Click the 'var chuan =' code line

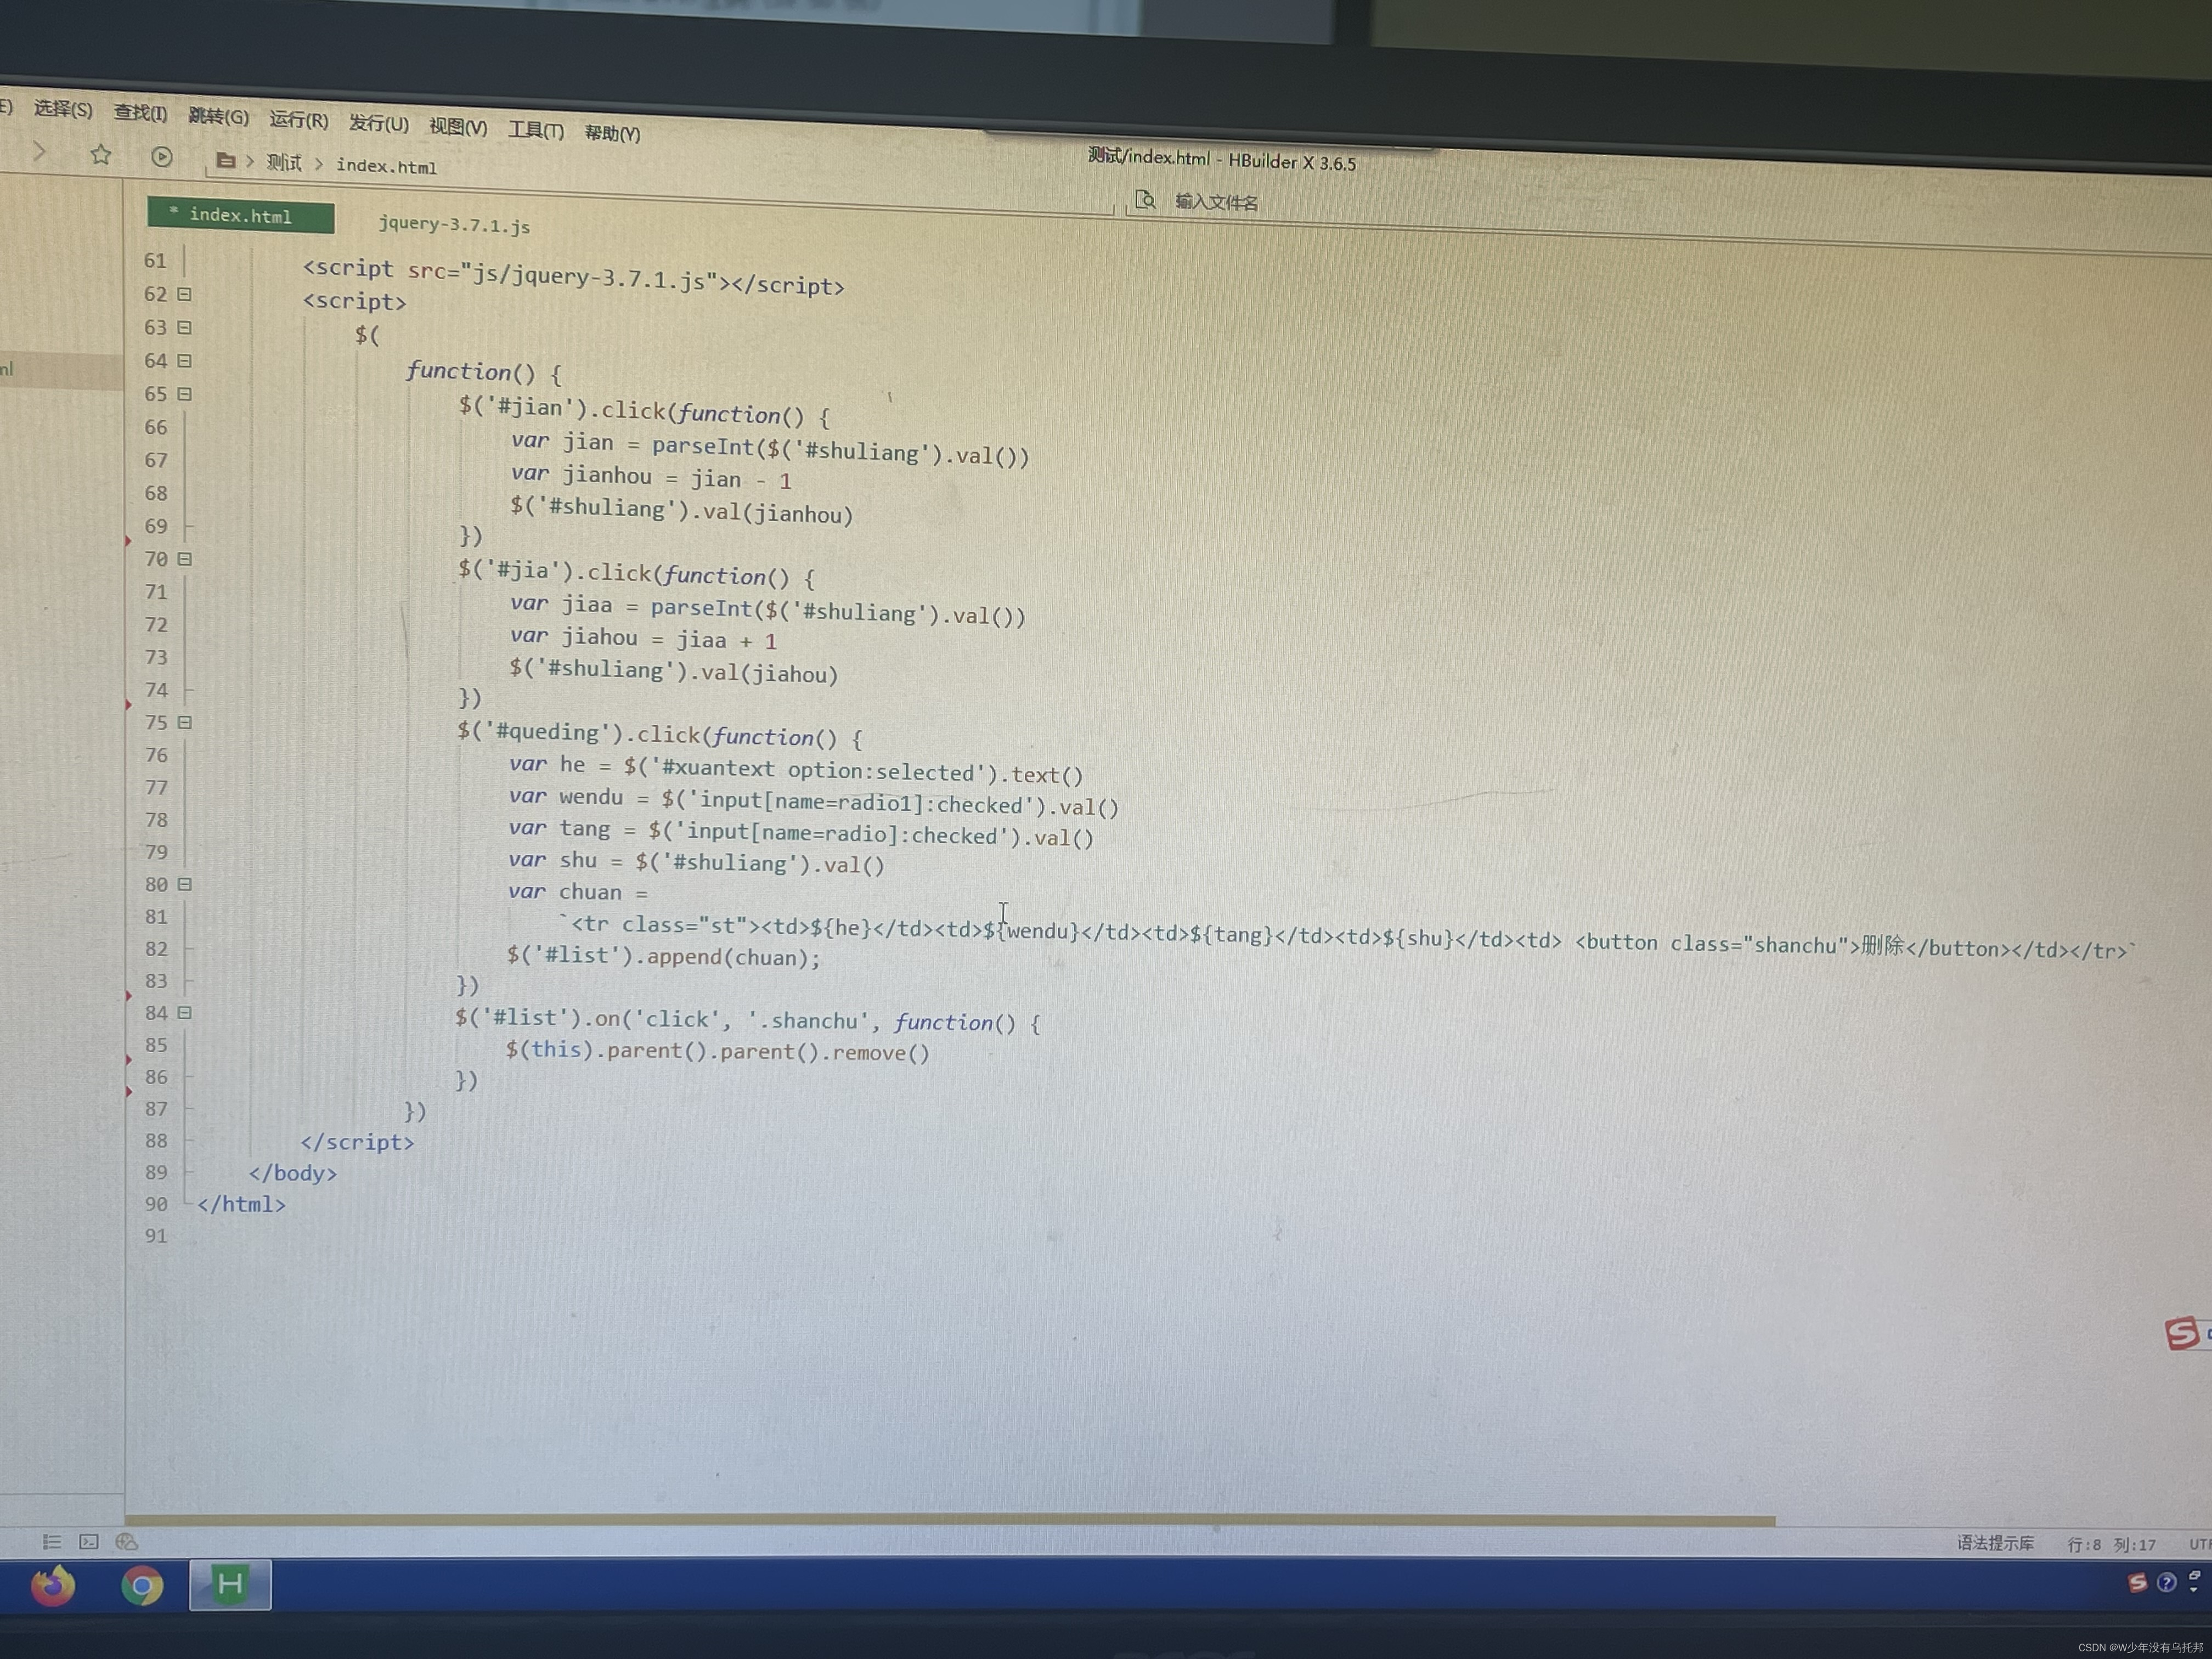(578, 891)
